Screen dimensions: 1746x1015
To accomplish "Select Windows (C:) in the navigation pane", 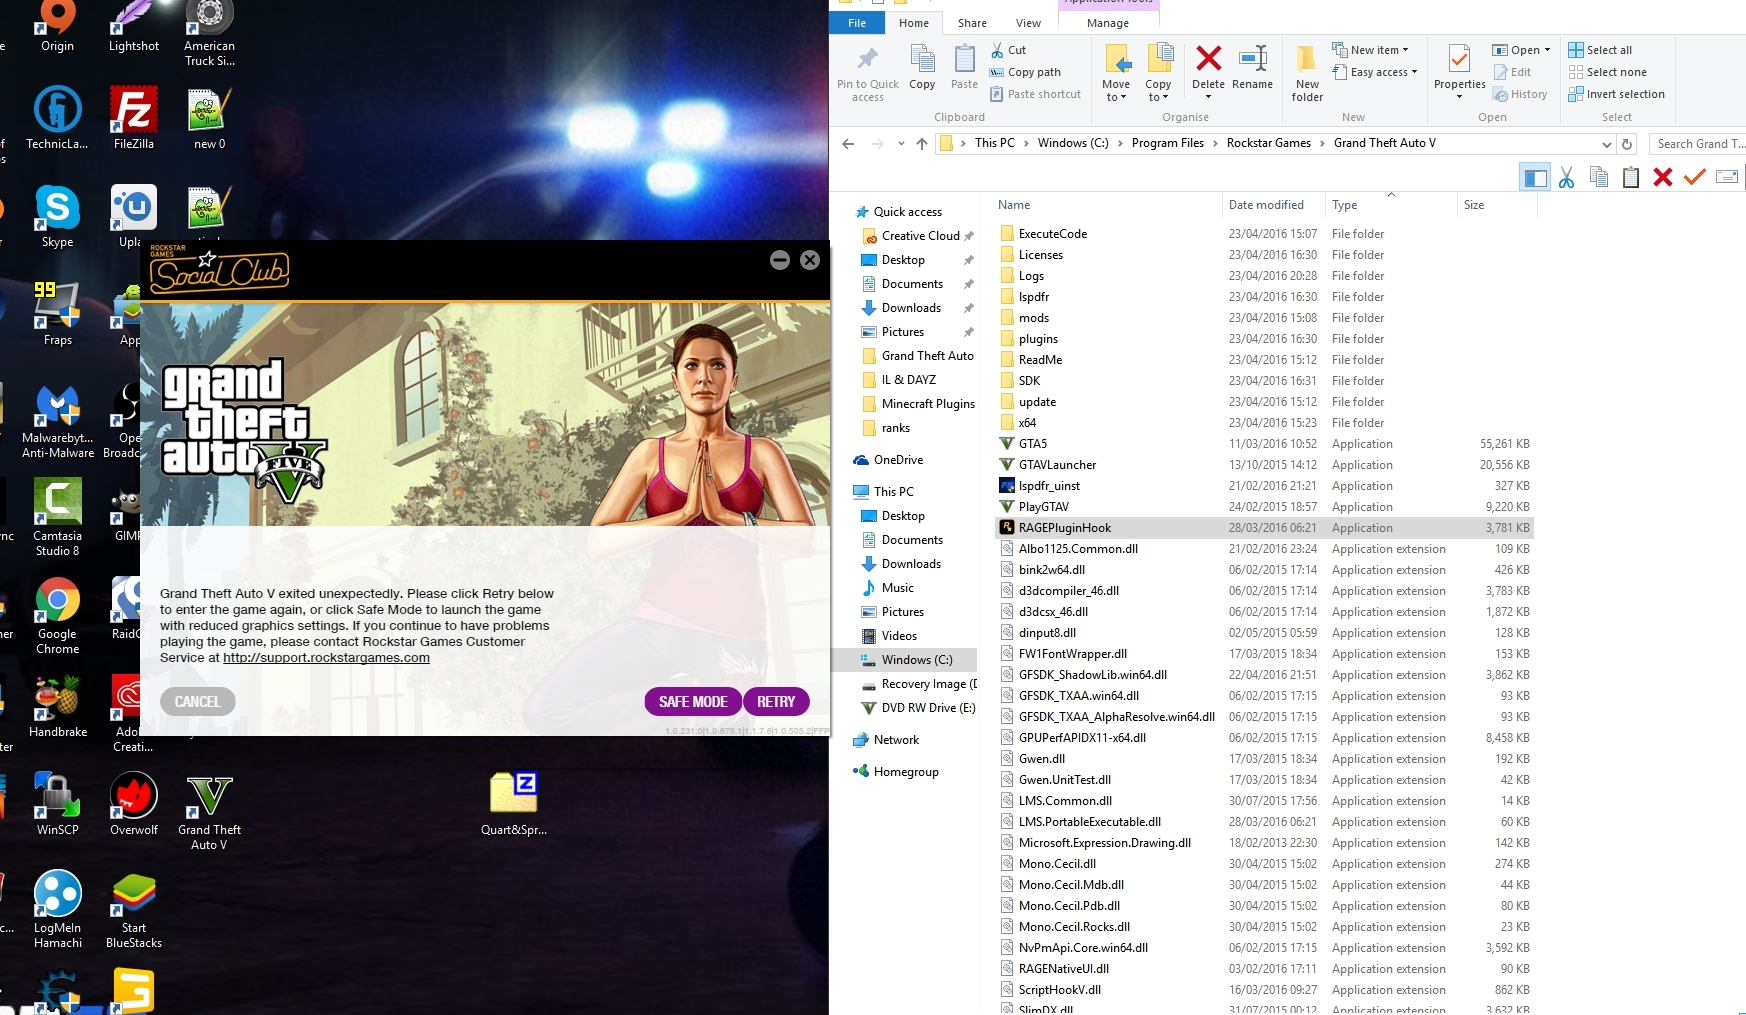I will click(917, 660).
